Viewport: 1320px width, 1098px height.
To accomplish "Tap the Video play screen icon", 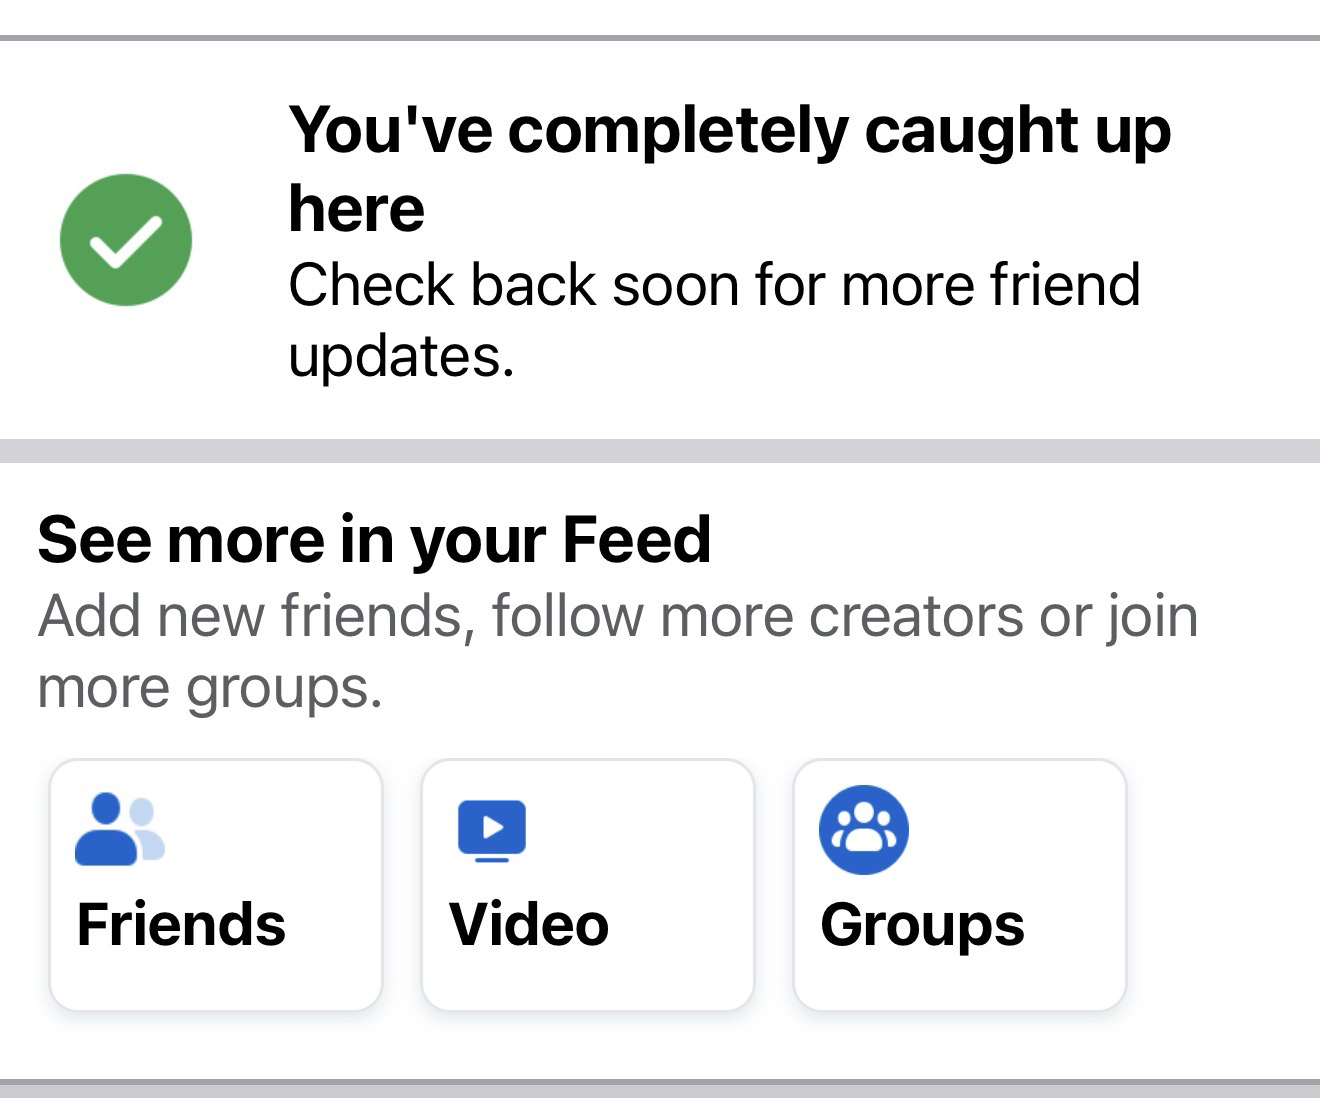I will tap(492, 830).
